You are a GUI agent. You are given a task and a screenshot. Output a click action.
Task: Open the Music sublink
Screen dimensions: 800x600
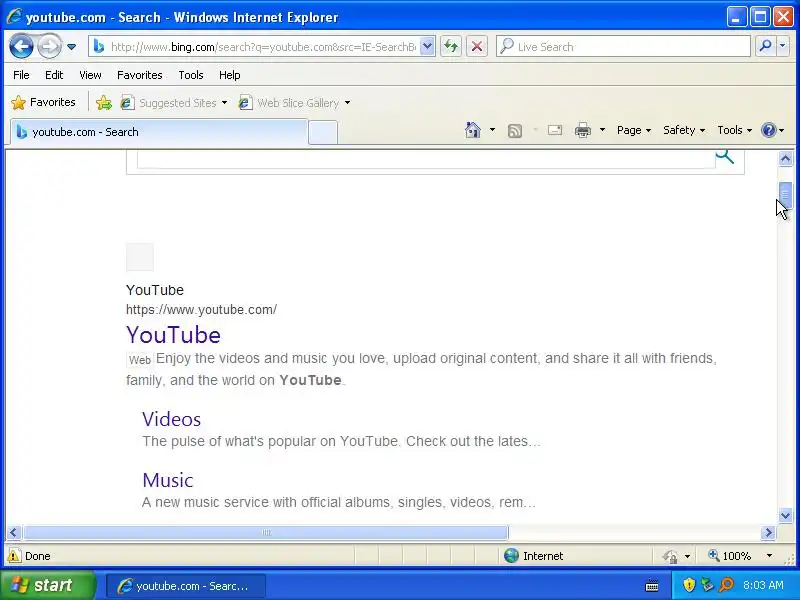point(168,480)
